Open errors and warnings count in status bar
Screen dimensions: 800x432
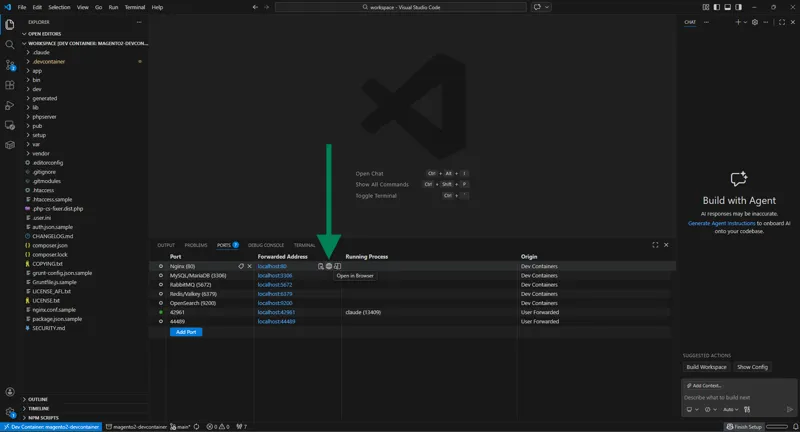tap(218, 427)
